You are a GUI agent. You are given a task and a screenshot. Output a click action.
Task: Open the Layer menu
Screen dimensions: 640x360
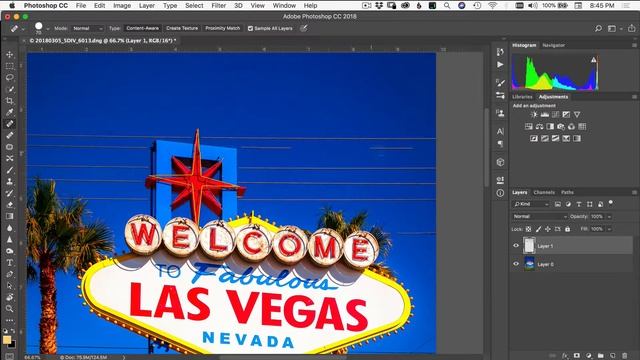(x=147, y=6)
